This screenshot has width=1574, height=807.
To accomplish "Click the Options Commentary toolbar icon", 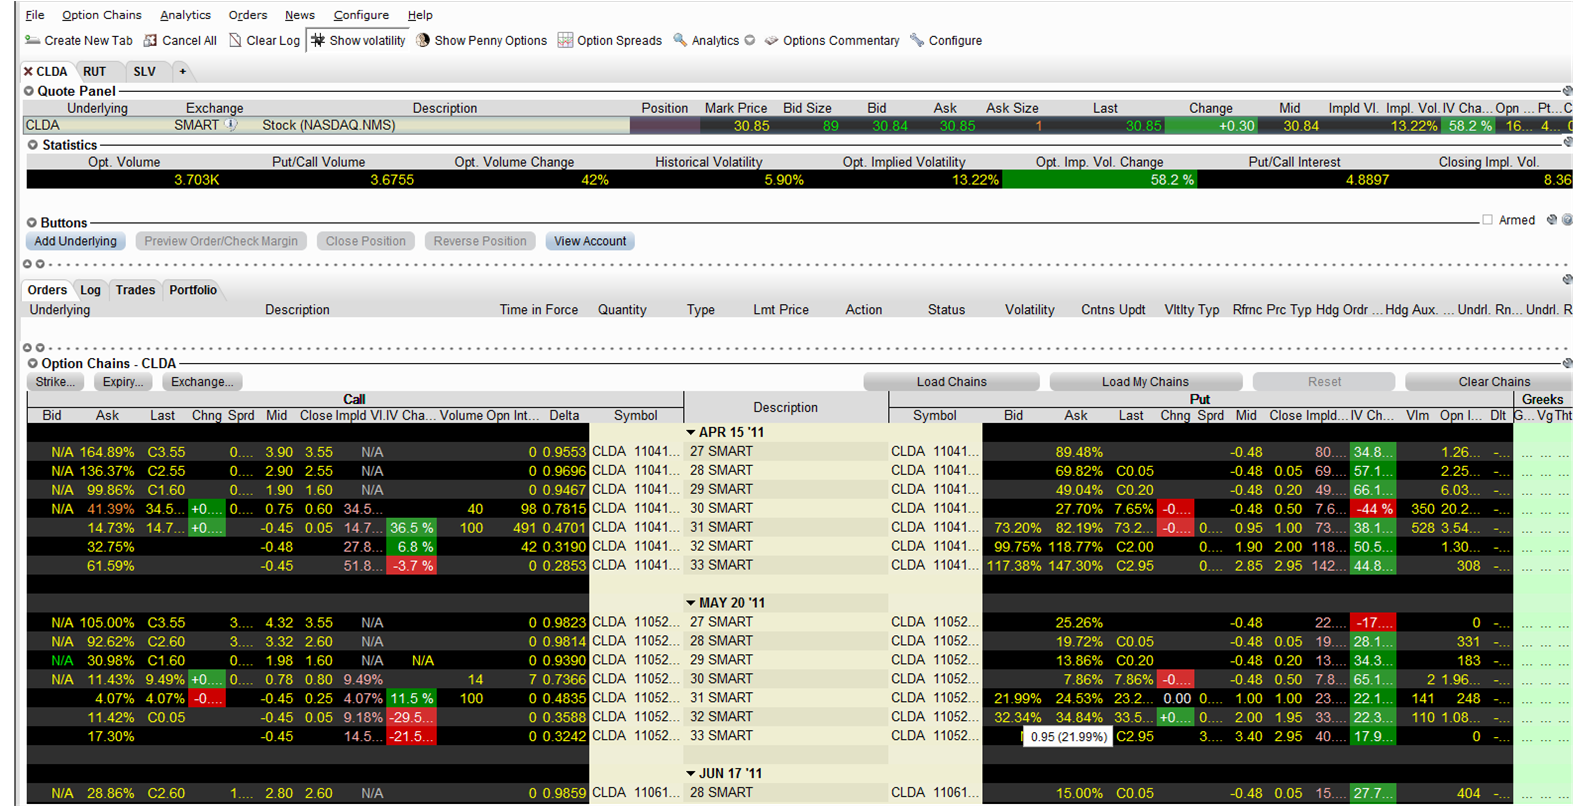I will [x=771, y=41].
